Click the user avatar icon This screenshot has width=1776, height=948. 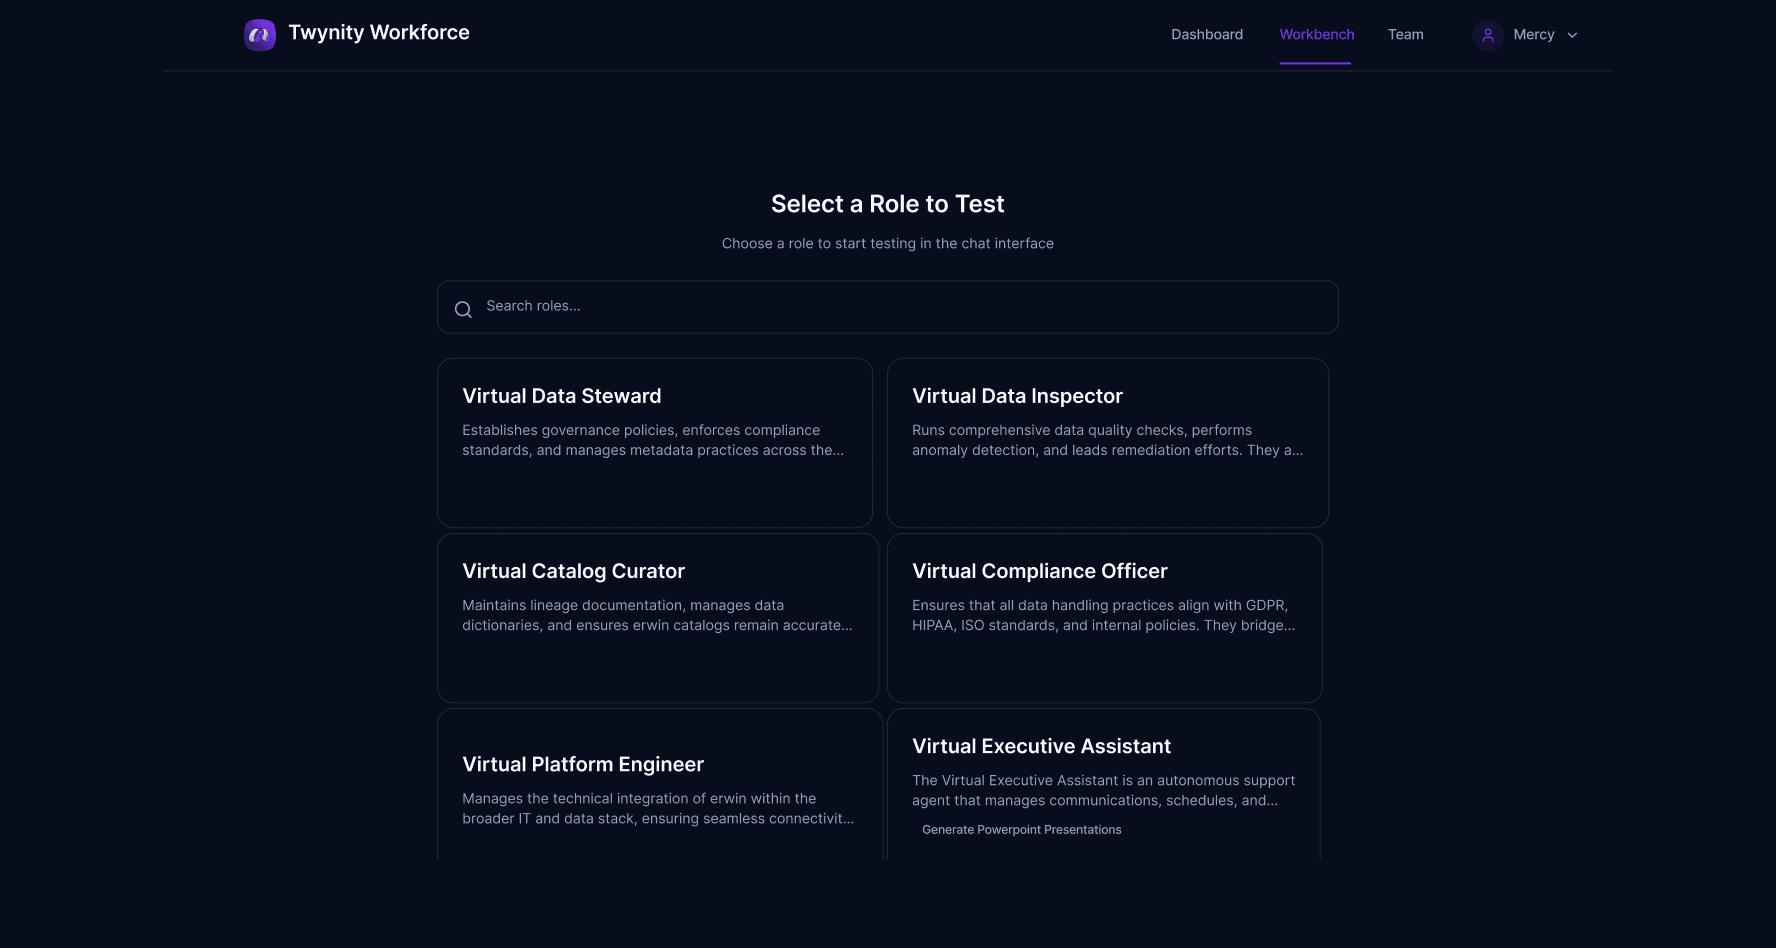(1487, 35)
